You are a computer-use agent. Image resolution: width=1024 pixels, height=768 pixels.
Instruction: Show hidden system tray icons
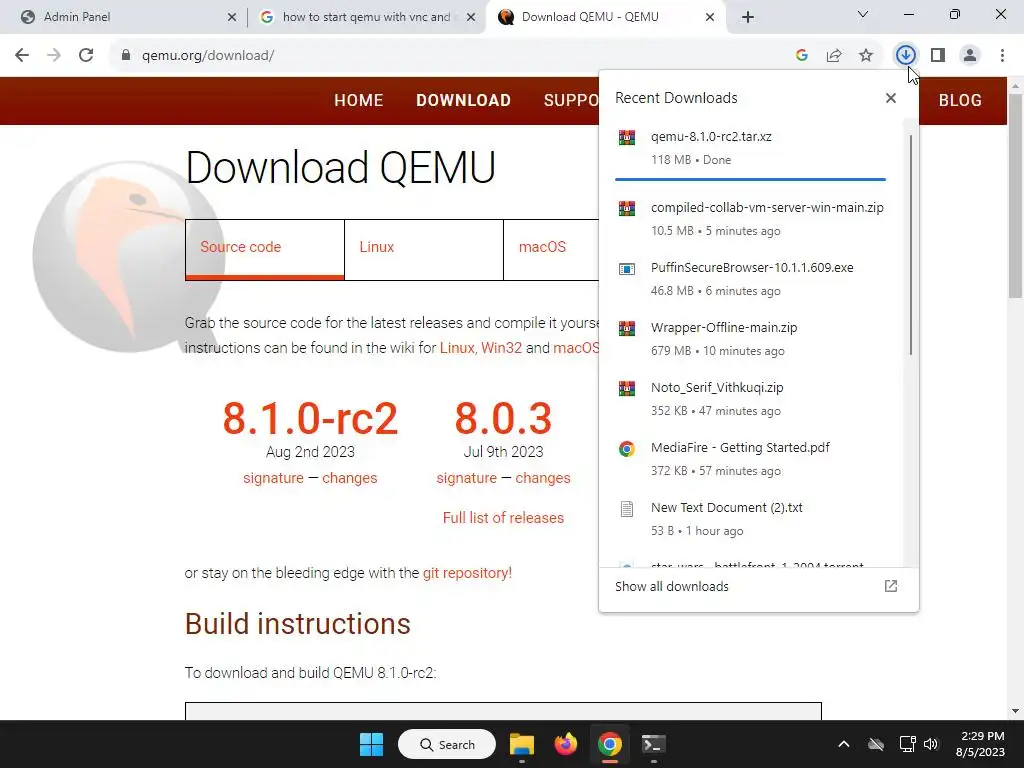[x=844, y=744]
